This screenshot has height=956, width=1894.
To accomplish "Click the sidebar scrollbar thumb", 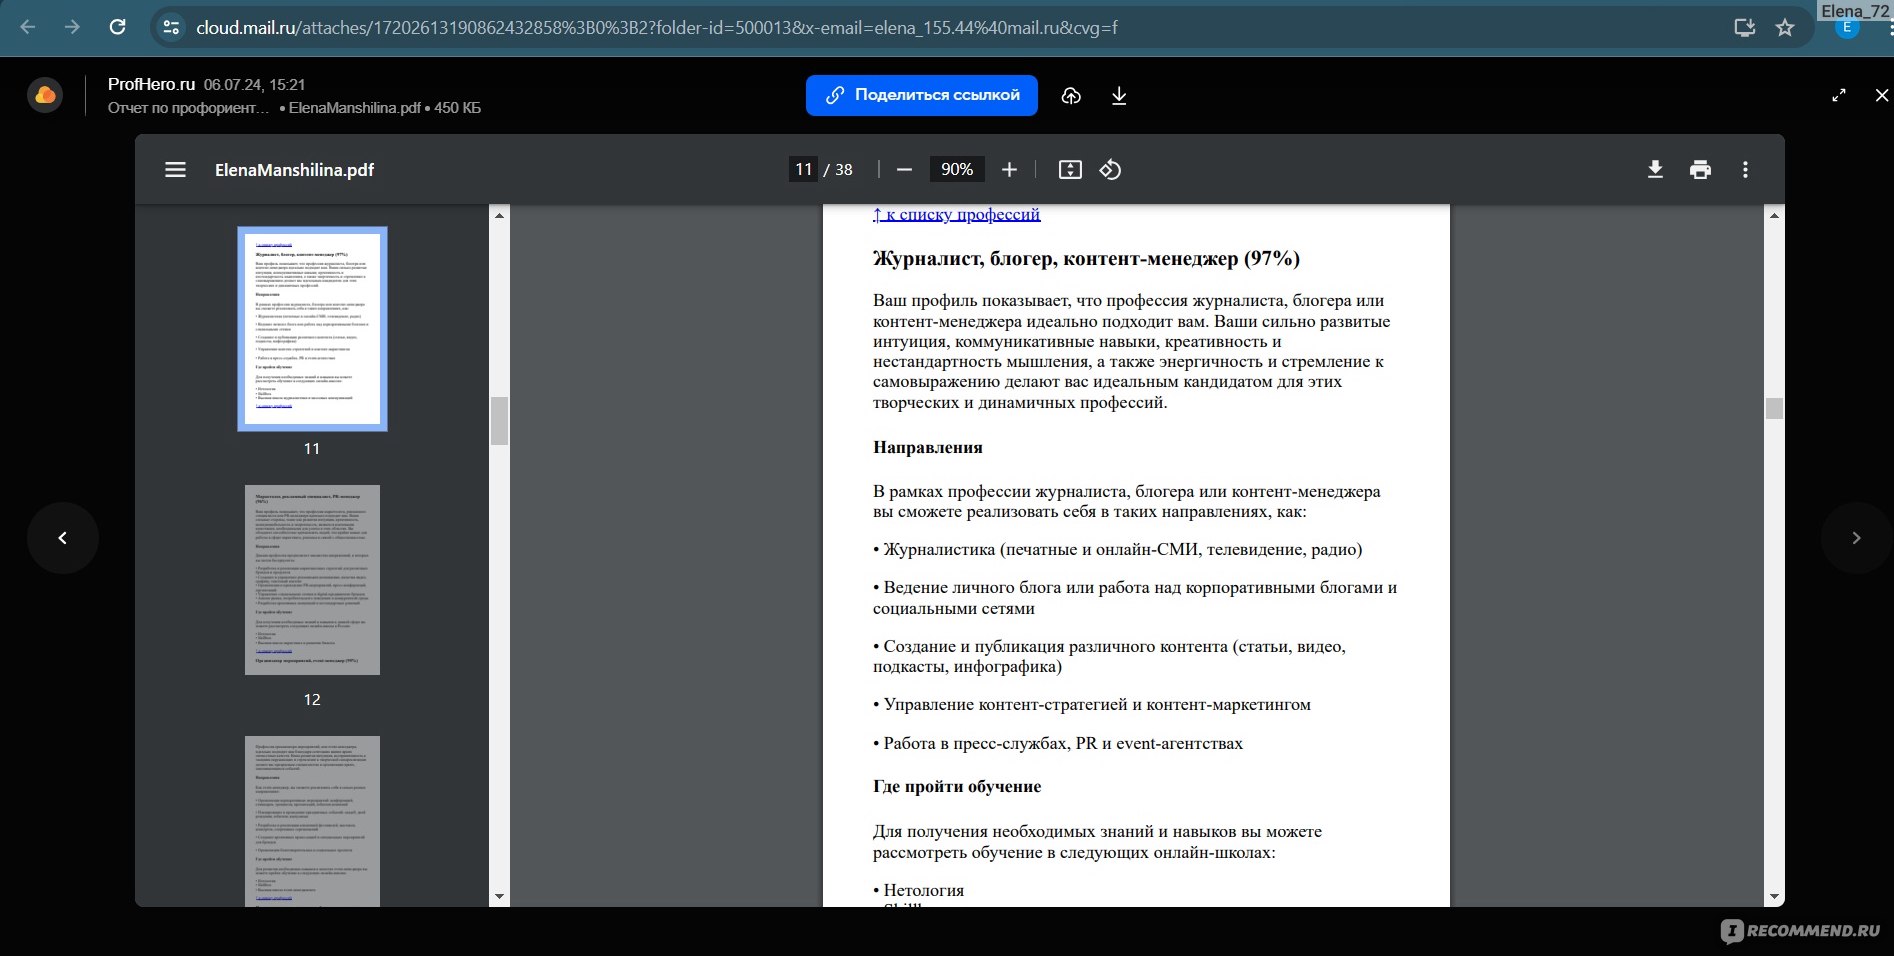I will click(x=499, y=421).
